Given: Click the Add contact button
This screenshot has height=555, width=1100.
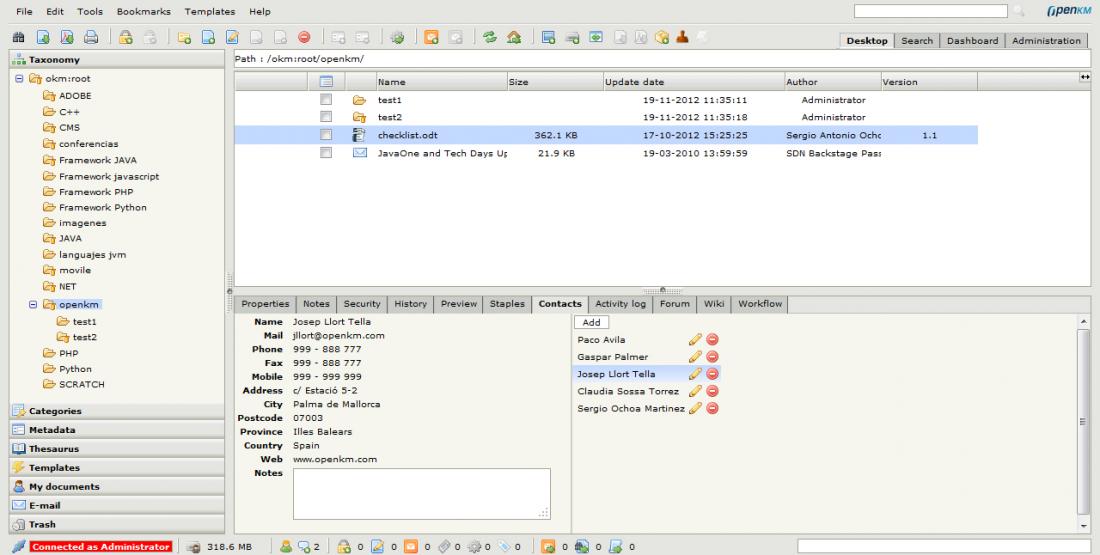Looking at the screenshot, I should click(591, 322).
